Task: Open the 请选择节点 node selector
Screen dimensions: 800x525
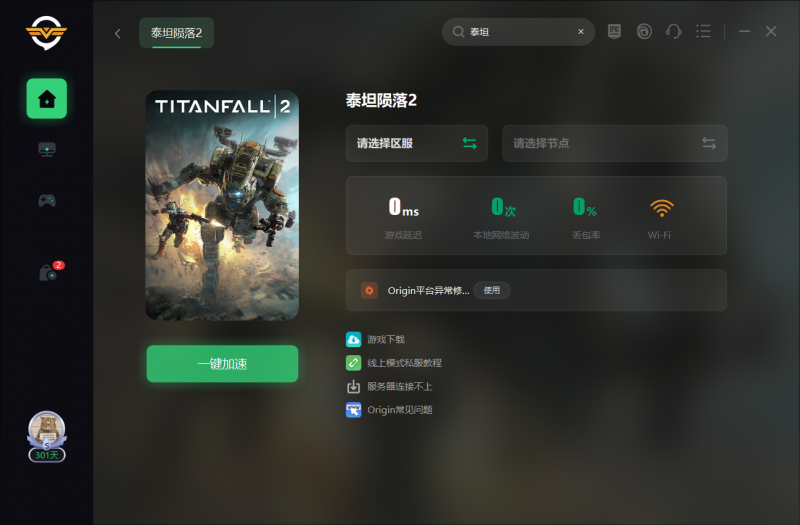Action: click(615, 143)
